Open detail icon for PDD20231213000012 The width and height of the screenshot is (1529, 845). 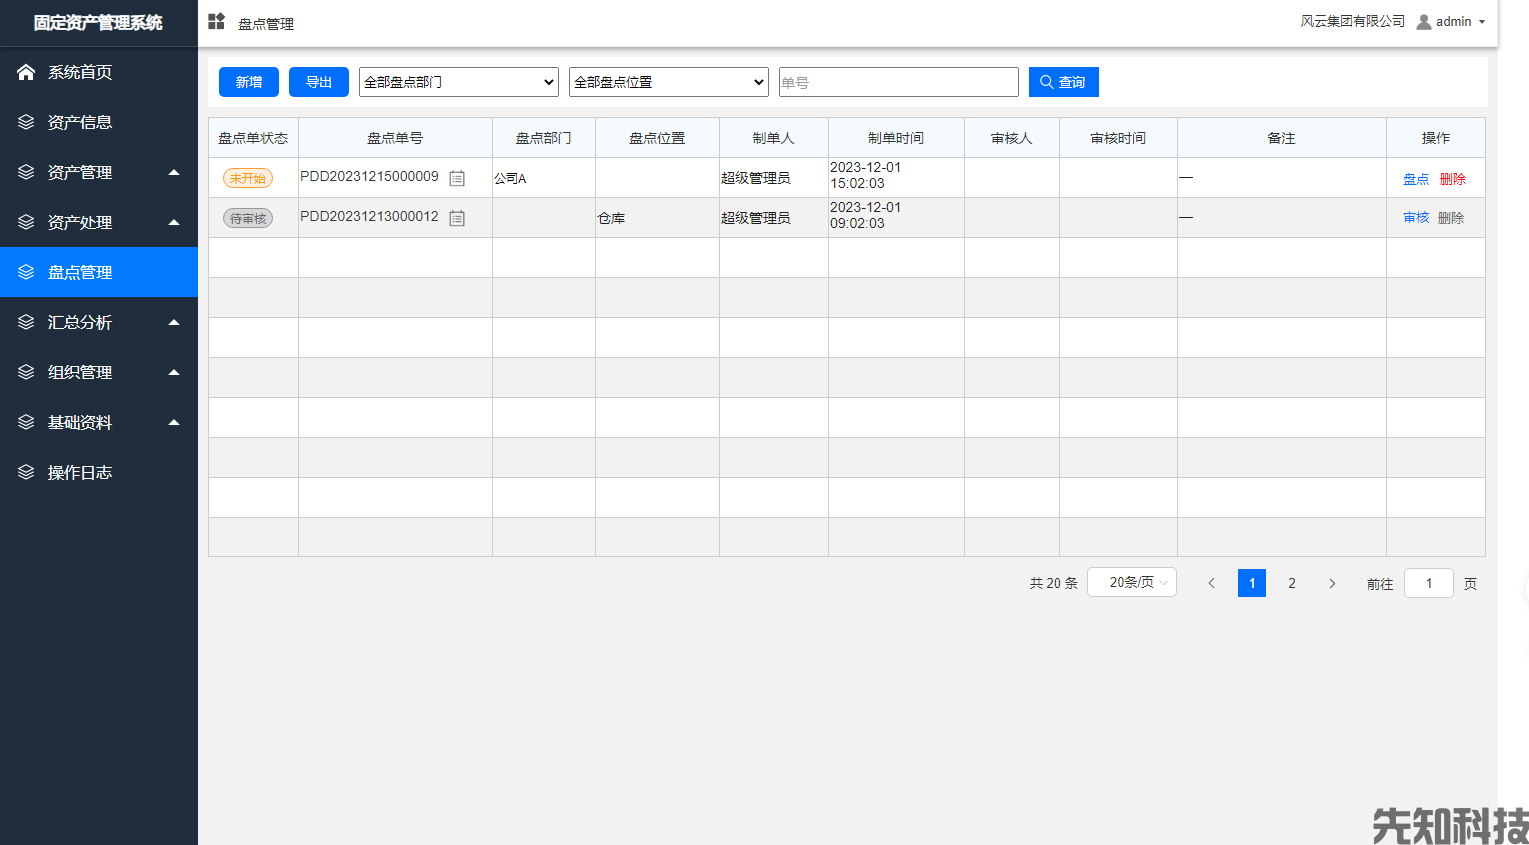(x=457, y=218)
